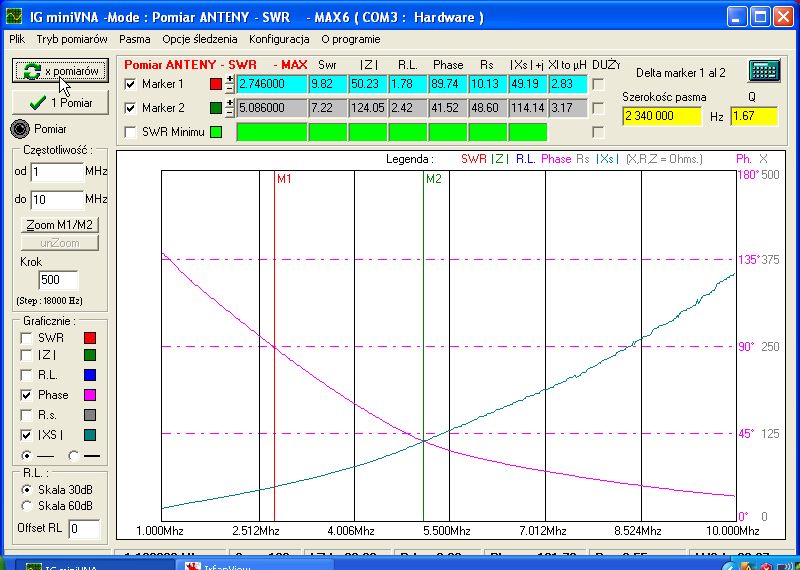The height and width of the screenshot is (570, 800).
Task: Choose the thick line style radio button
Action: [74, 455]
